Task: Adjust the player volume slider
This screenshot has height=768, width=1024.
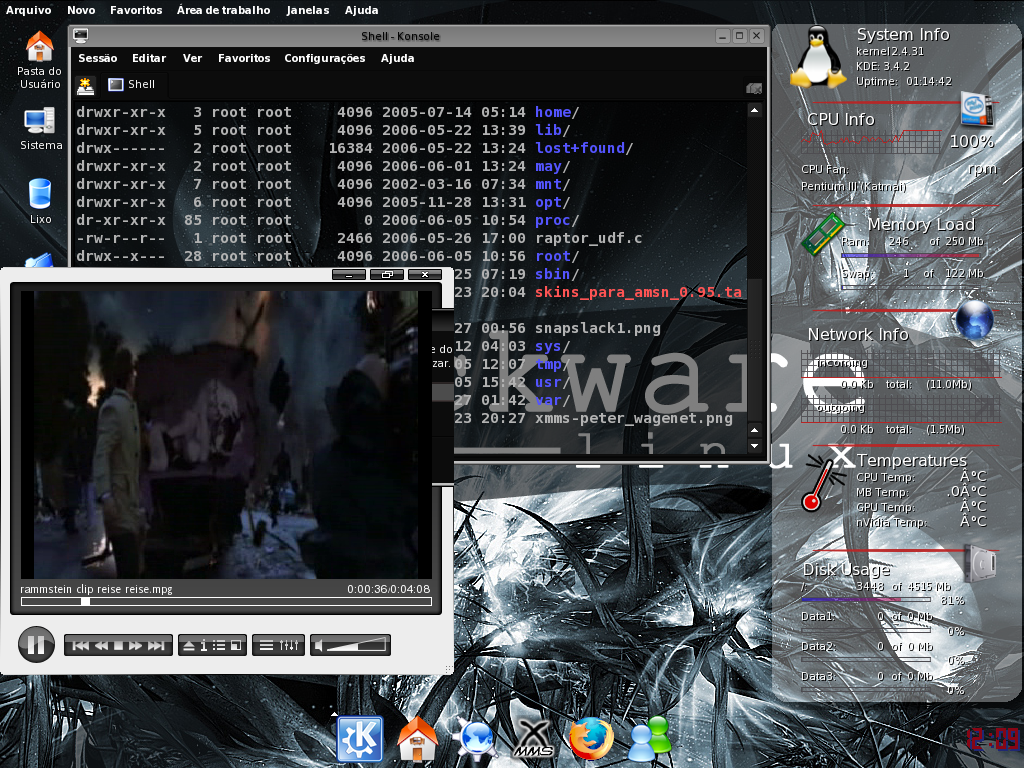Action: click(357, 646)
